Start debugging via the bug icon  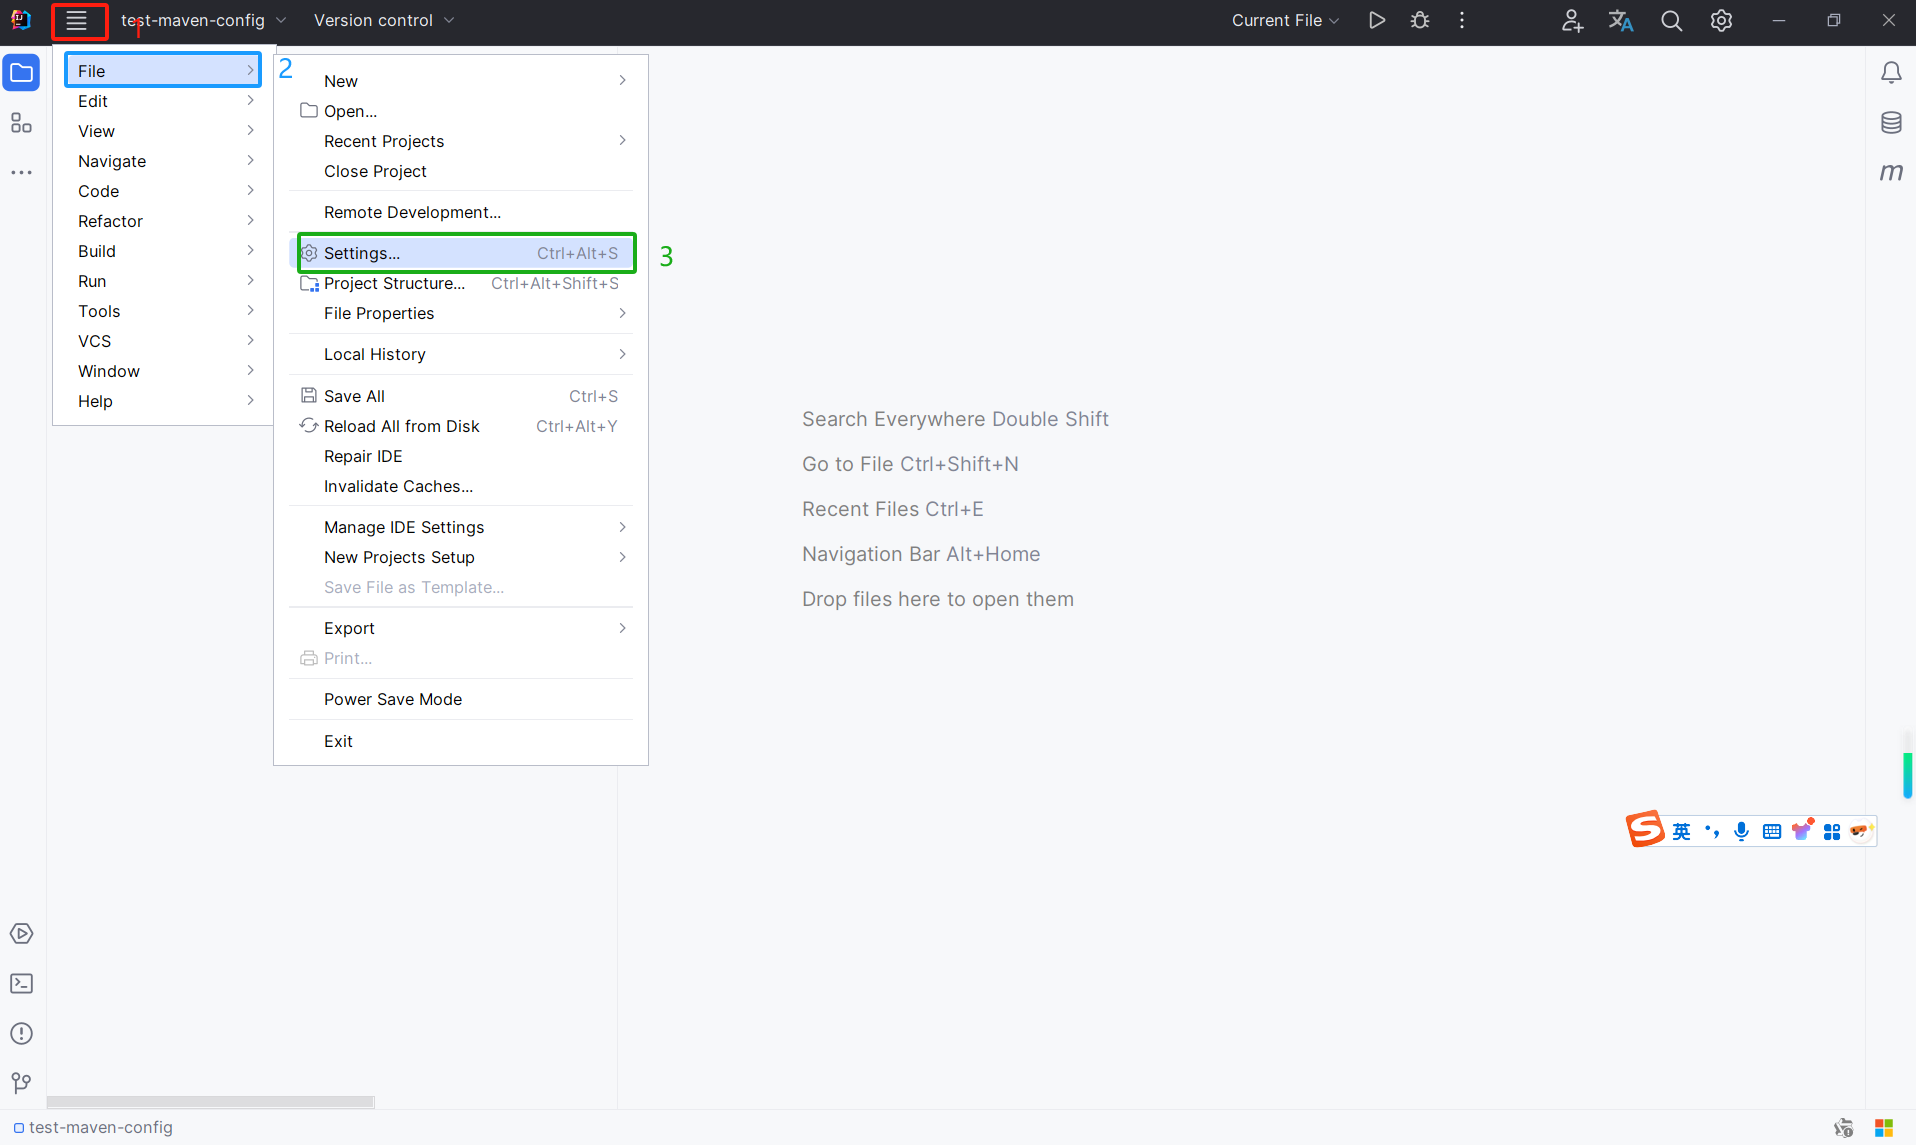[1420, 20]
